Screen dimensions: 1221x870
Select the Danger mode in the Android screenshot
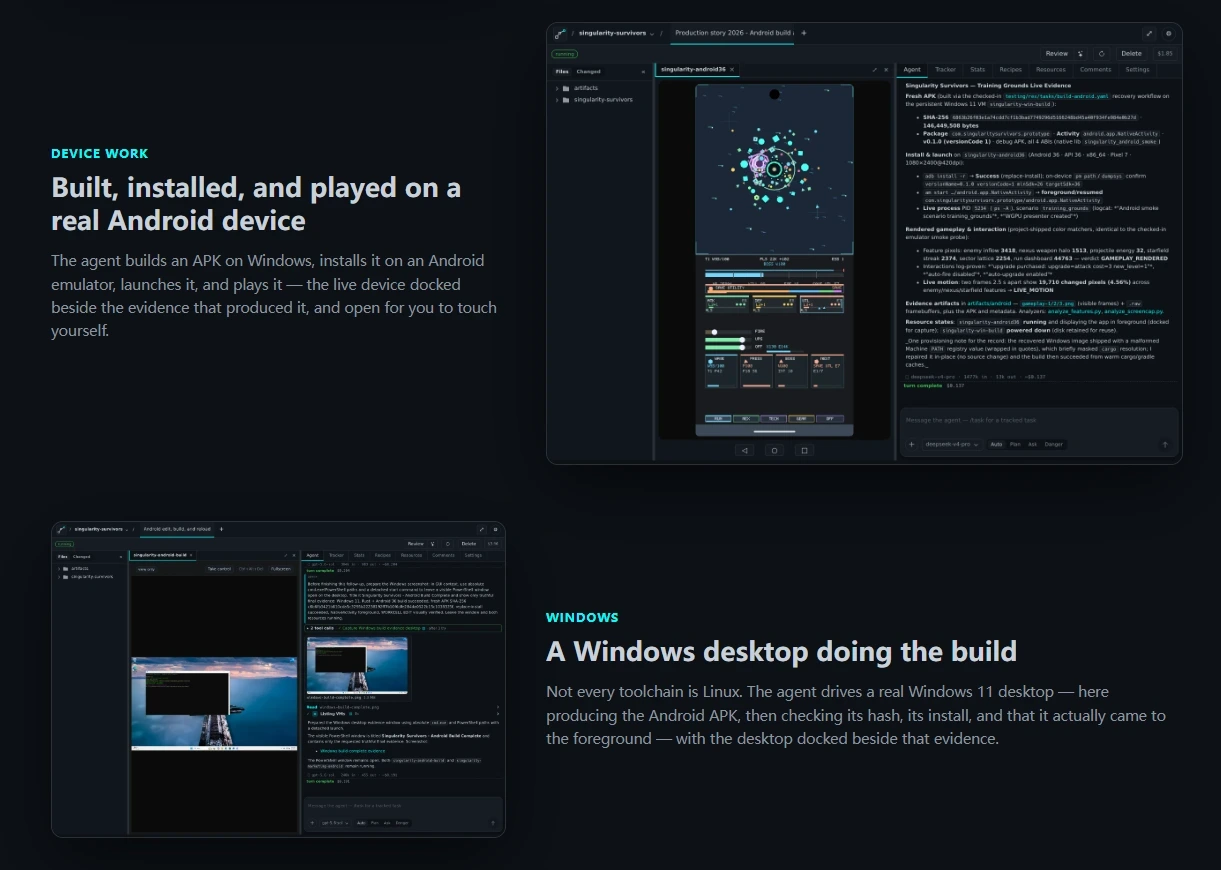1054,444
